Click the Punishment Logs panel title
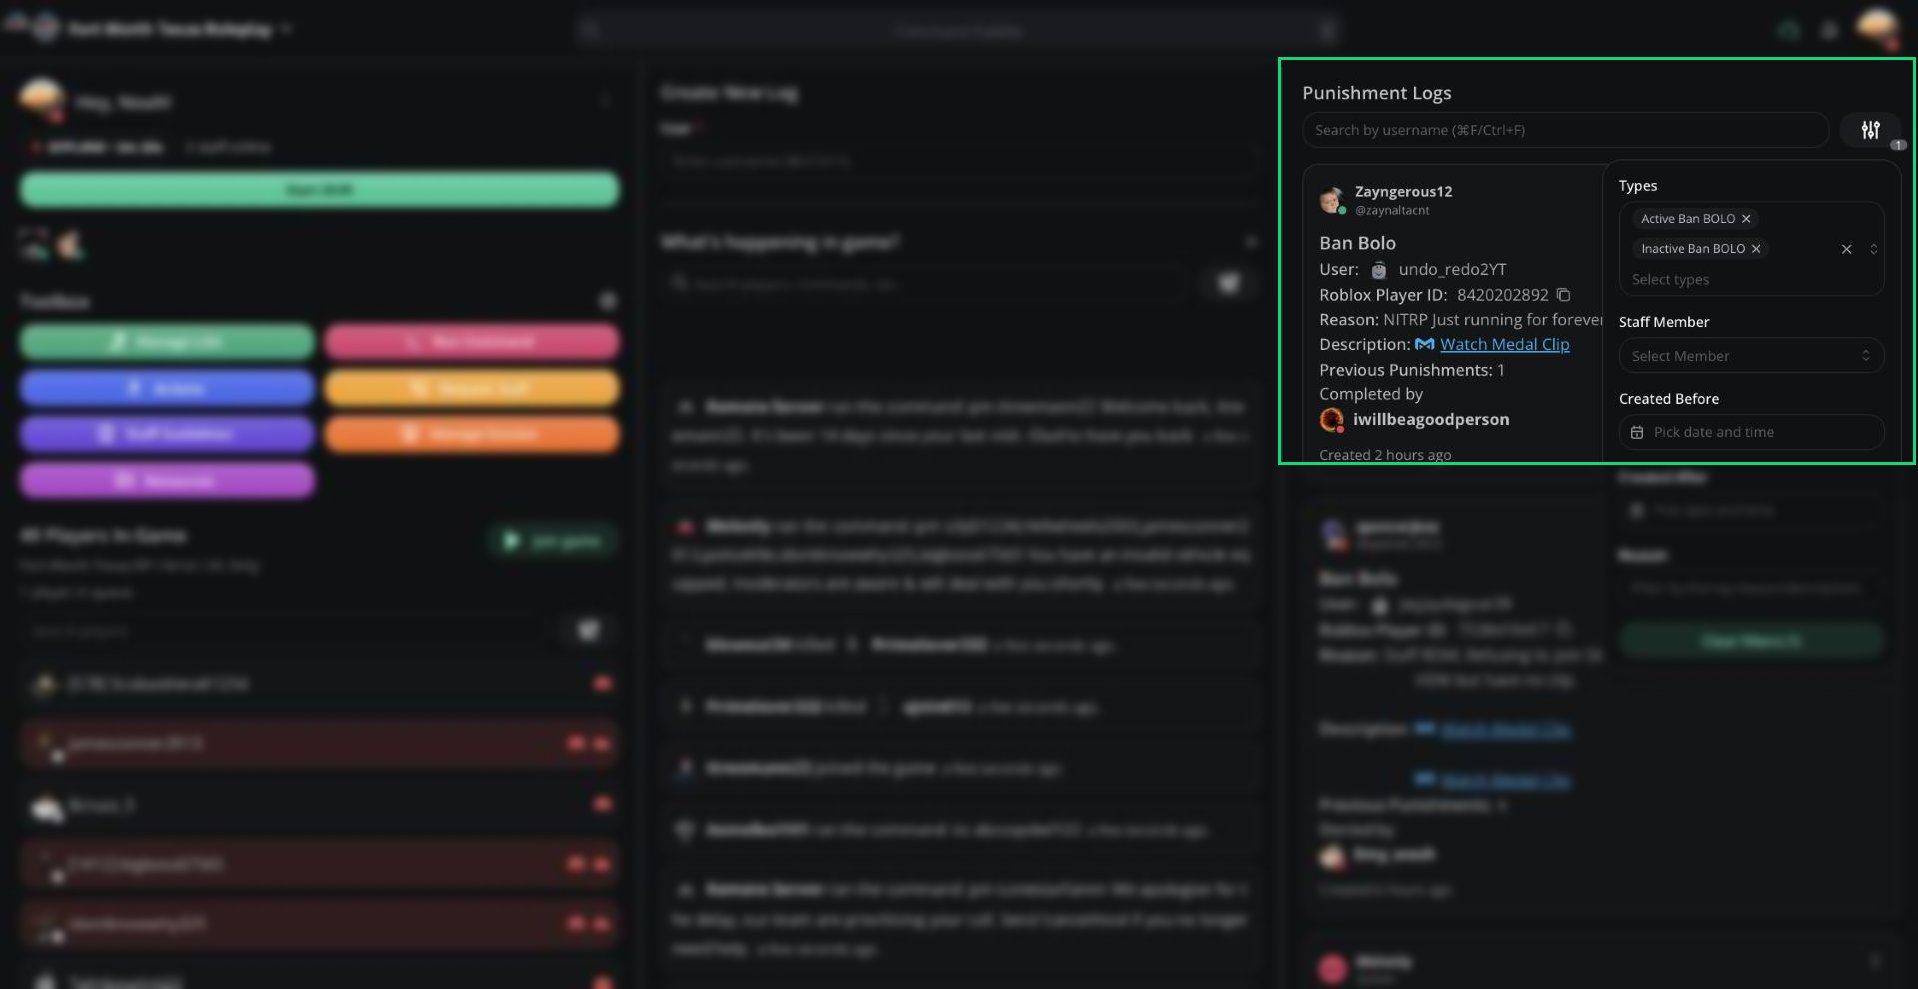The height and width of the screenshot is (989, 1918). (1376, 93)
